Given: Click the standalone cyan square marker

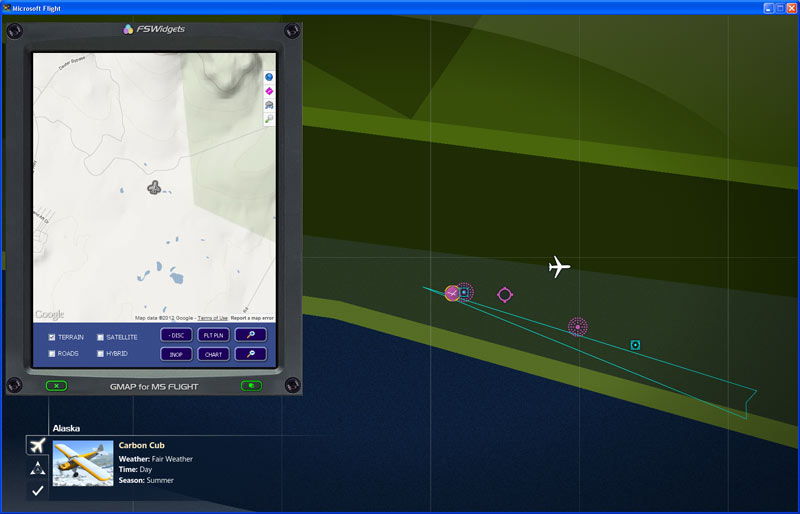Looking at the screenshot, I should pos(635,345).
